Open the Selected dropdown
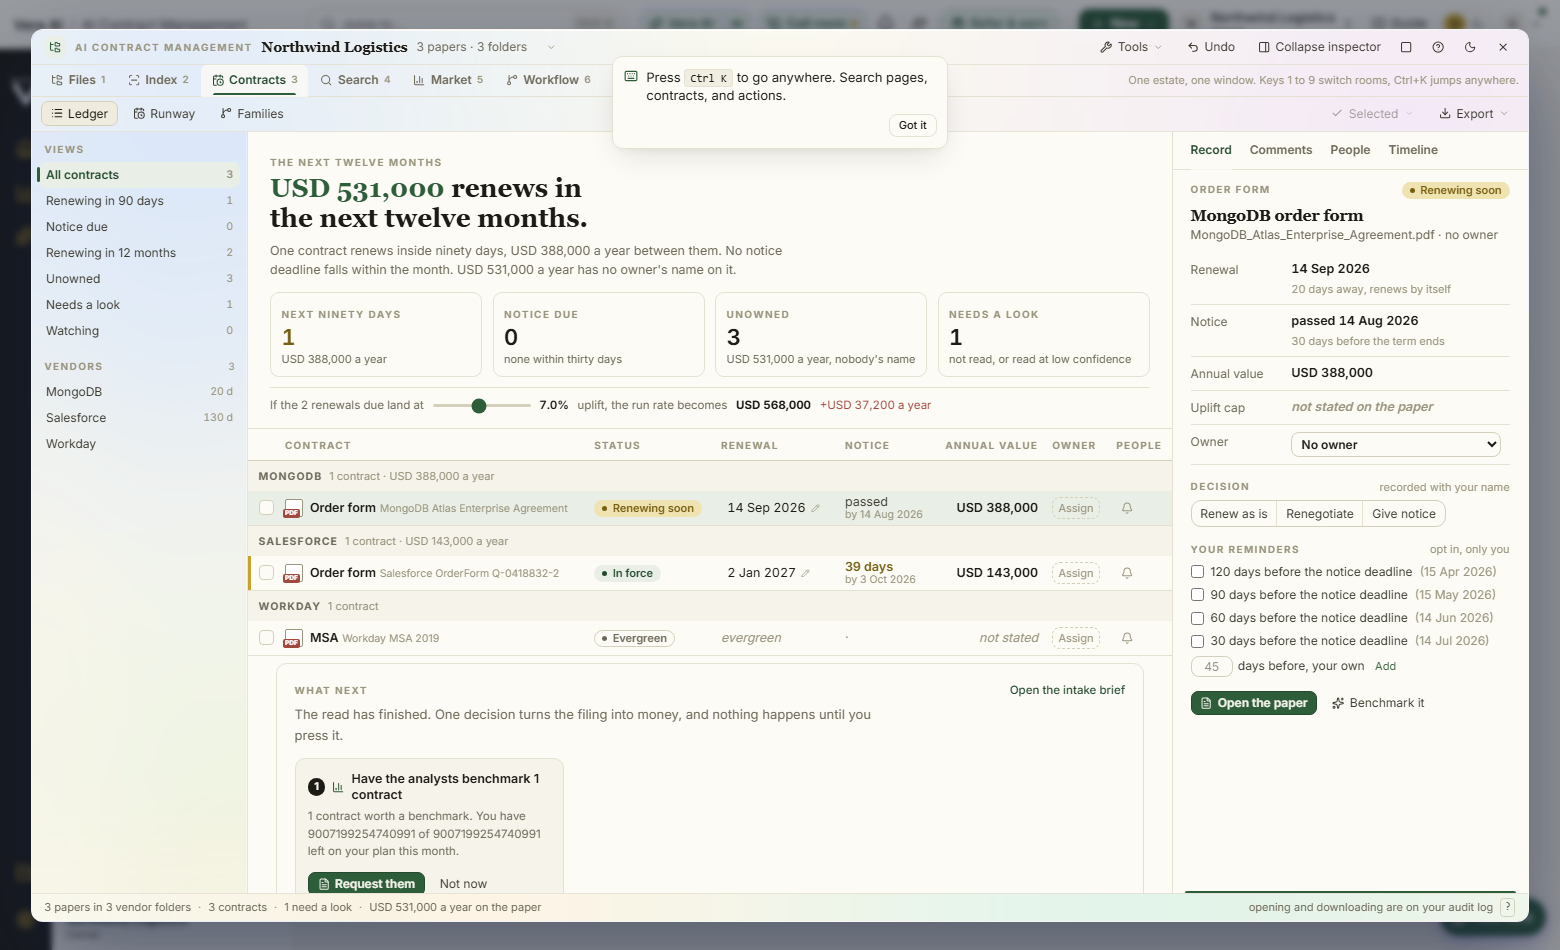The width and height of the screenshot is (1560, 950). [x=1372, y=114]
